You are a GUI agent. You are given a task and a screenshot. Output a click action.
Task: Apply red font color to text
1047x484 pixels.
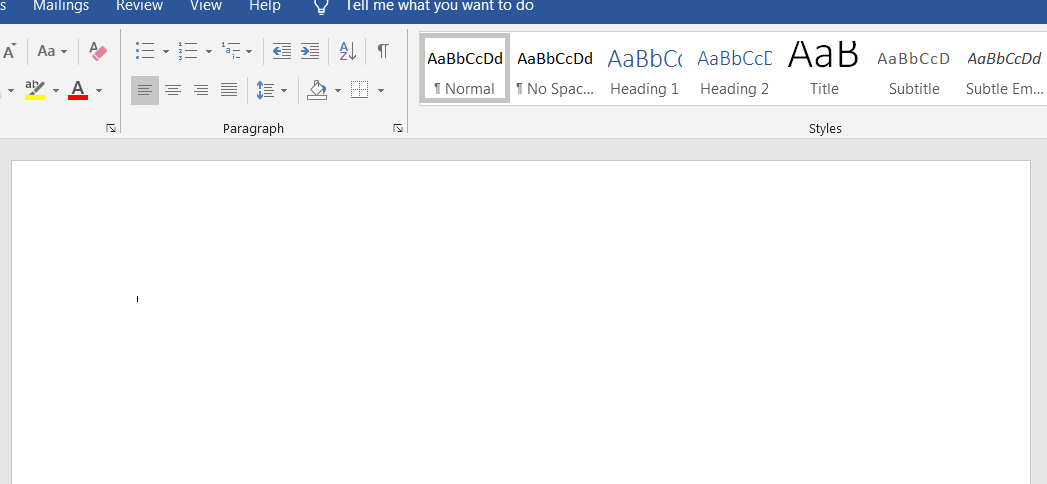click(78, 91)
